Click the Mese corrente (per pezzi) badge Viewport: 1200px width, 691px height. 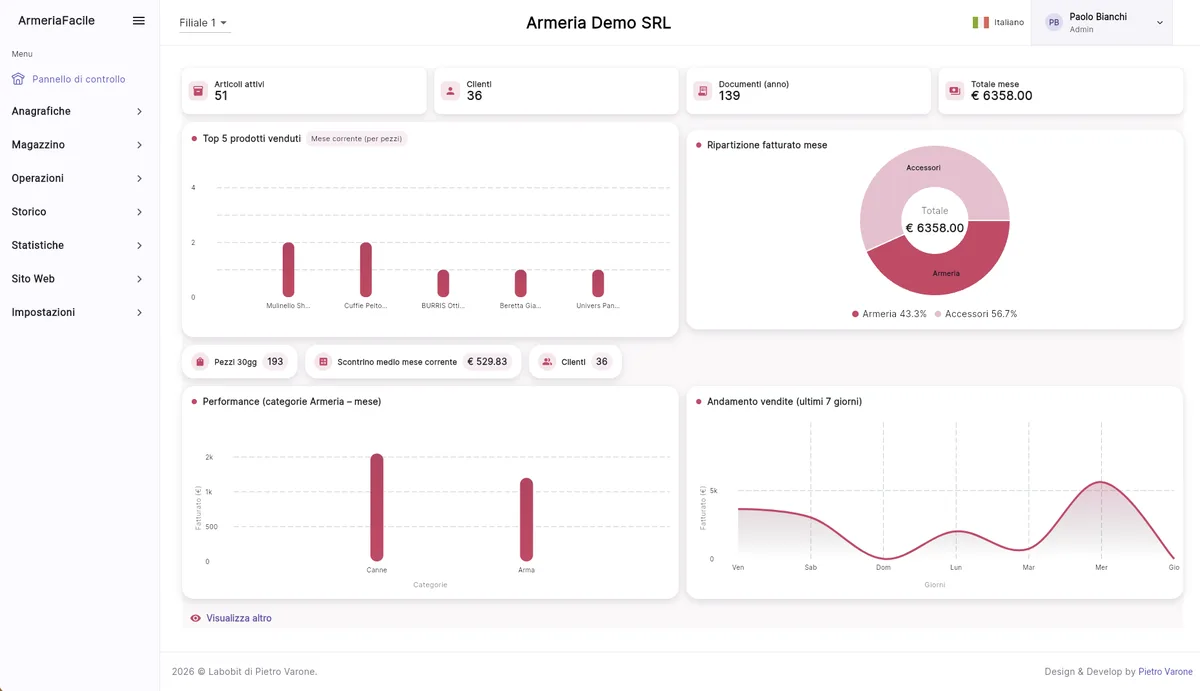click(x=357, y=139)
